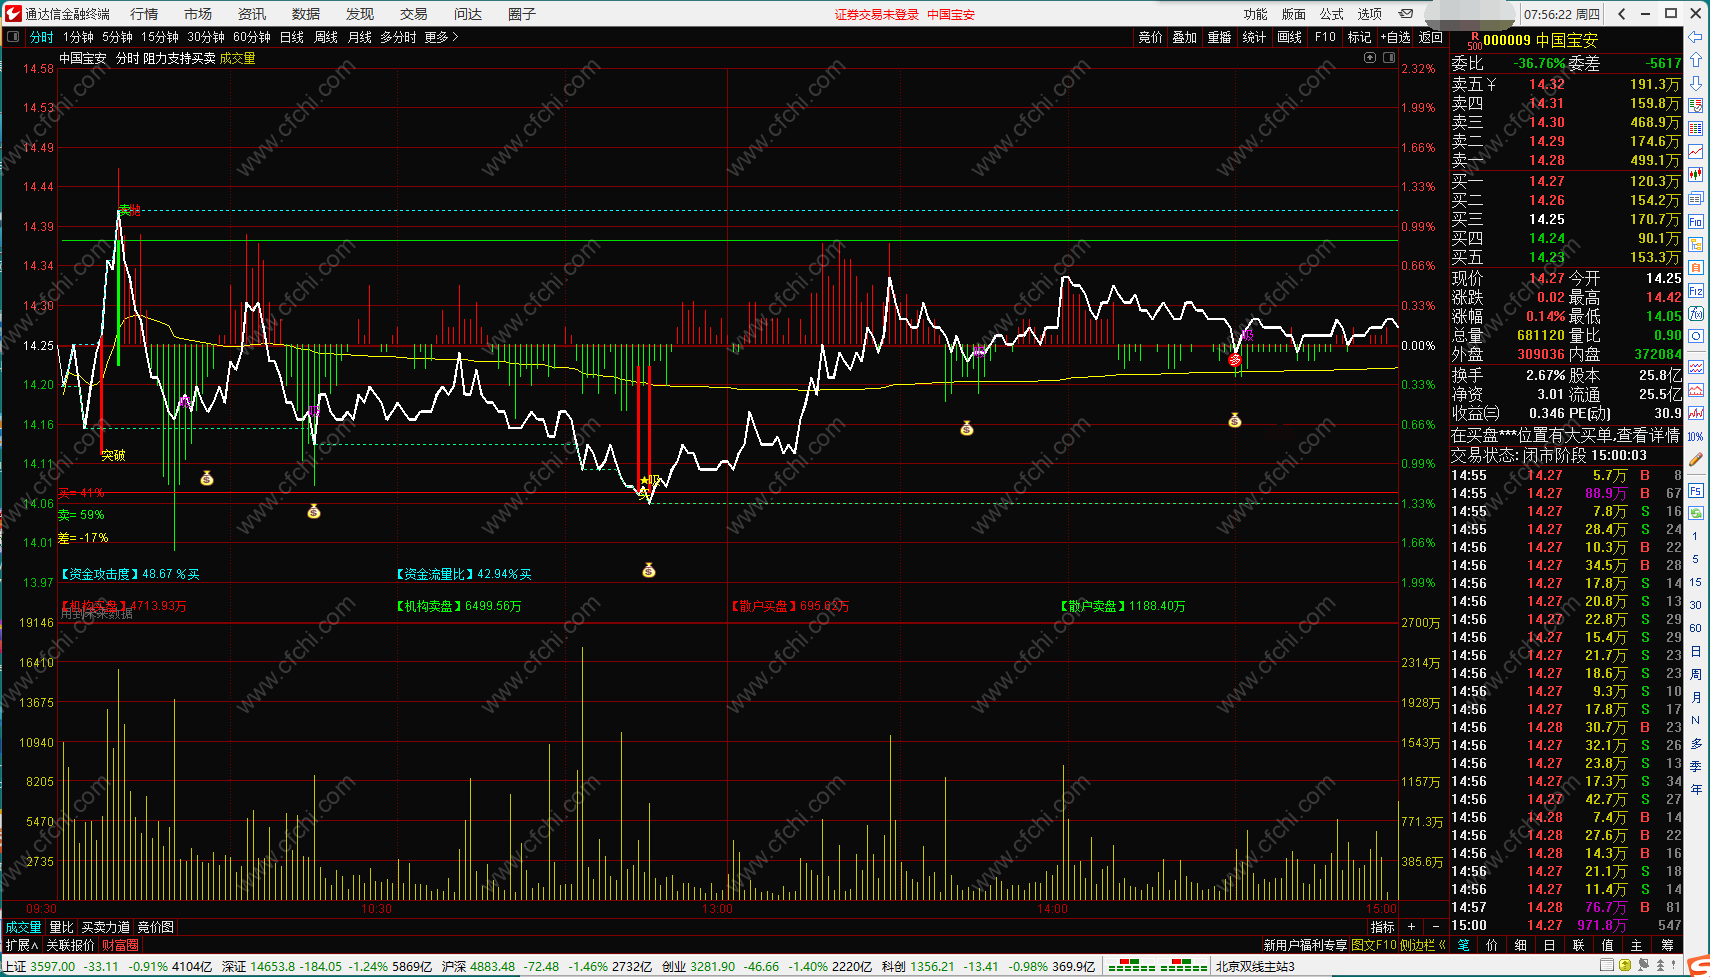Open the 版面 layout menu
Image resolution: width=1710 pixels, height=977 pixels.
click(x=1294, y=14)
